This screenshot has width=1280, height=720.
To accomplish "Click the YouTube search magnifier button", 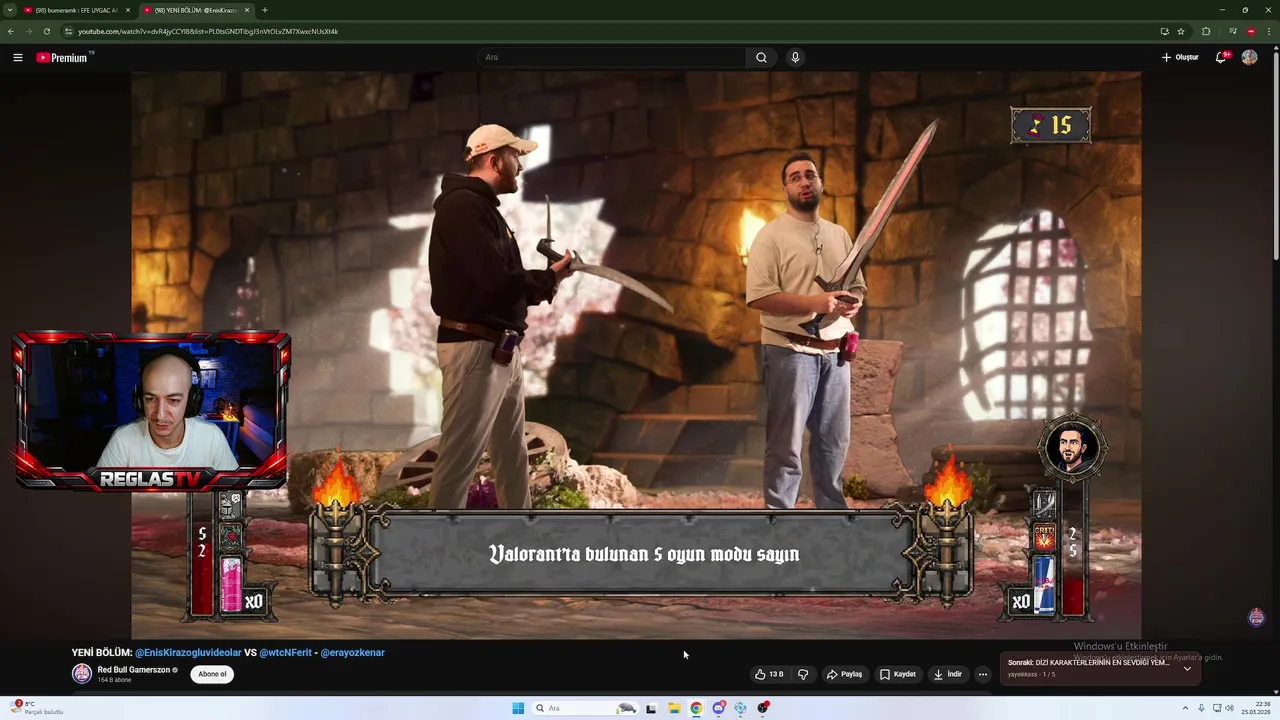I will click(761, 57).
